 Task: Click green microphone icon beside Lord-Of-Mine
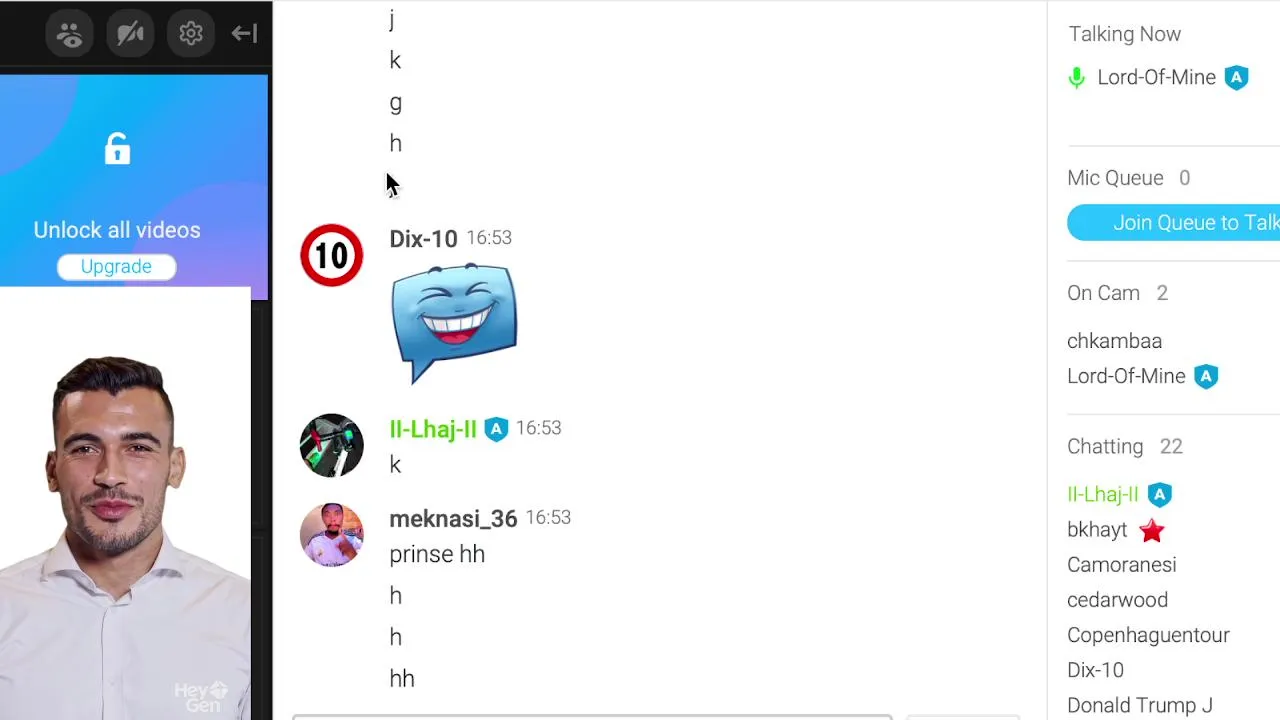[x=1077, y=78]
